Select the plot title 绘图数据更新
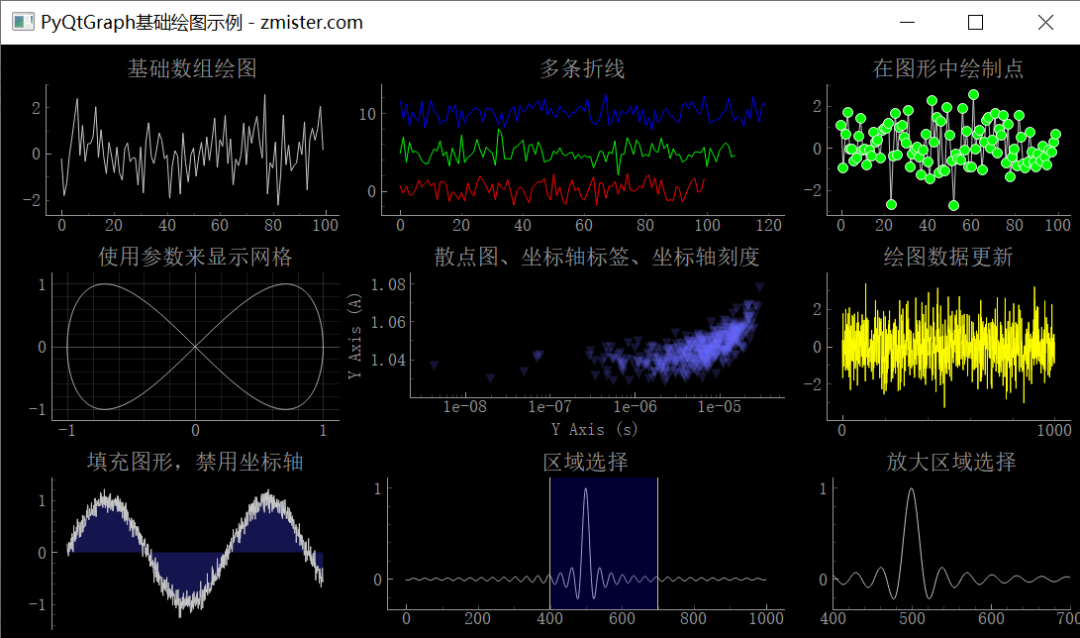This screenshot has height=638, width=1080. 948,257
